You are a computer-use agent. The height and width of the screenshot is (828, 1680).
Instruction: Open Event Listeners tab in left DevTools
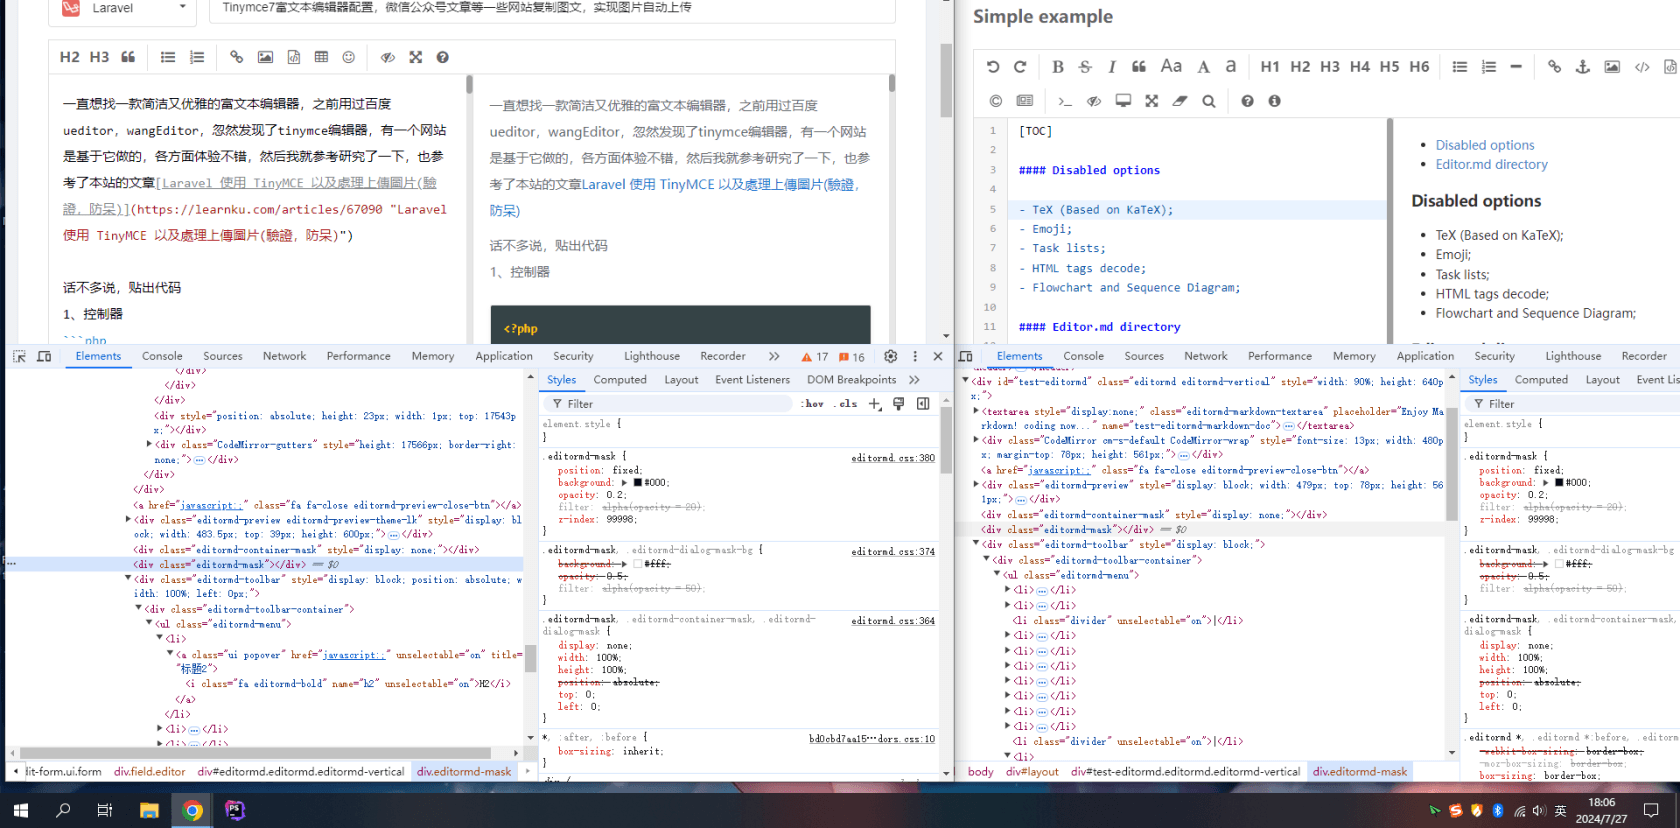tap(752, 380)
